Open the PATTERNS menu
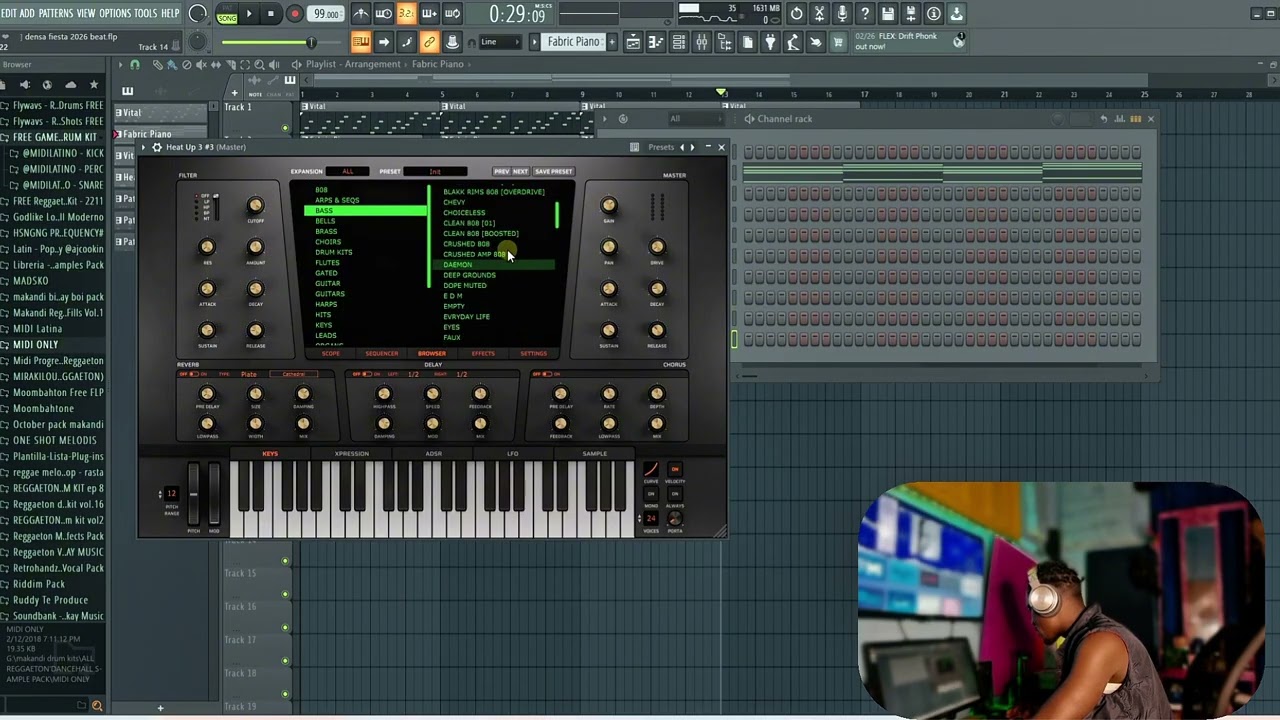1280x720 pixels. click(55, 13)
